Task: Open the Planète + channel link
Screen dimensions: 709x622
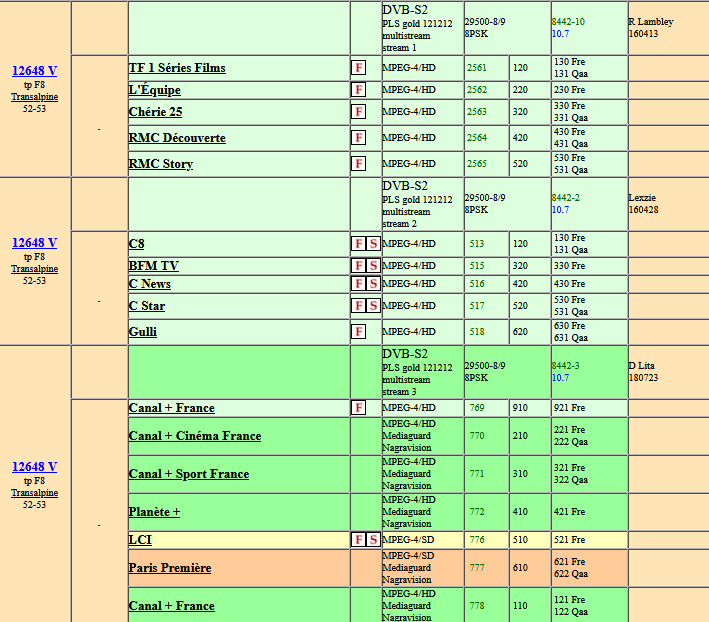Action: pos(154,512)
